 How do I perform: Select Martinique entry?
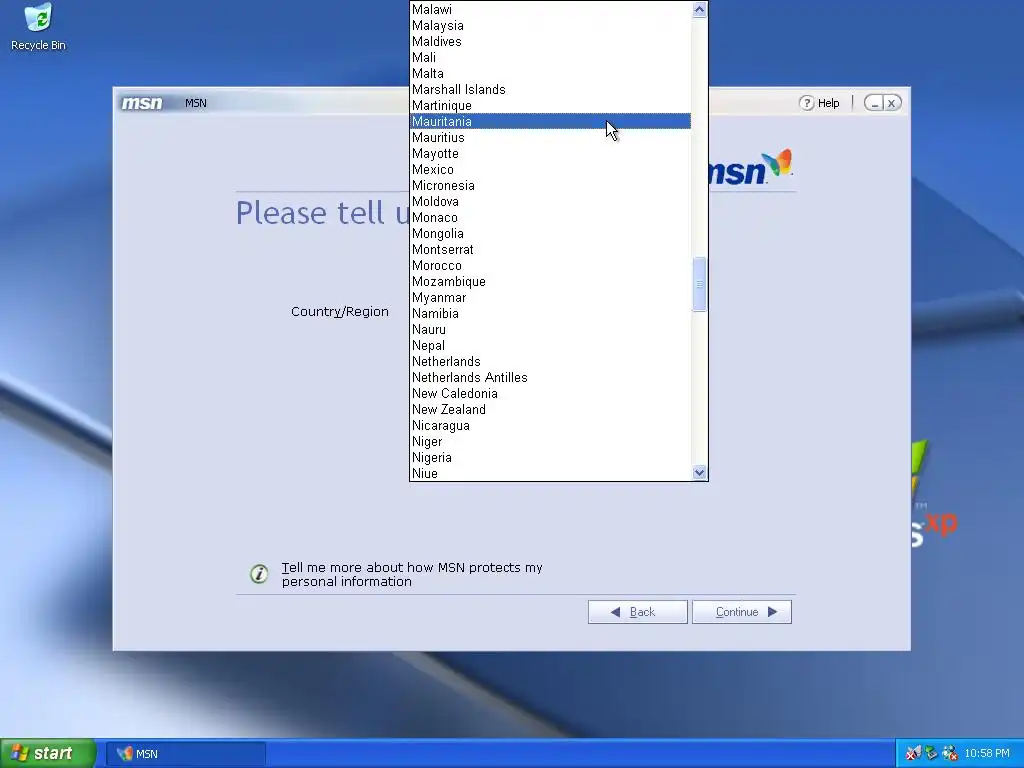click(x=551, y=105)
